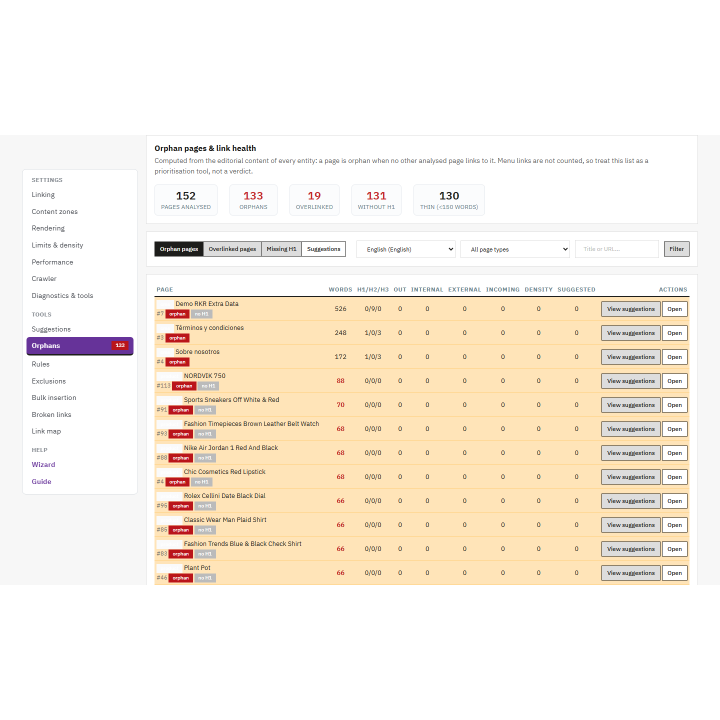This screenshot has height=720, width=720.
Task: Click the 131 Without H1 stat card
Action: click(377, 200)
